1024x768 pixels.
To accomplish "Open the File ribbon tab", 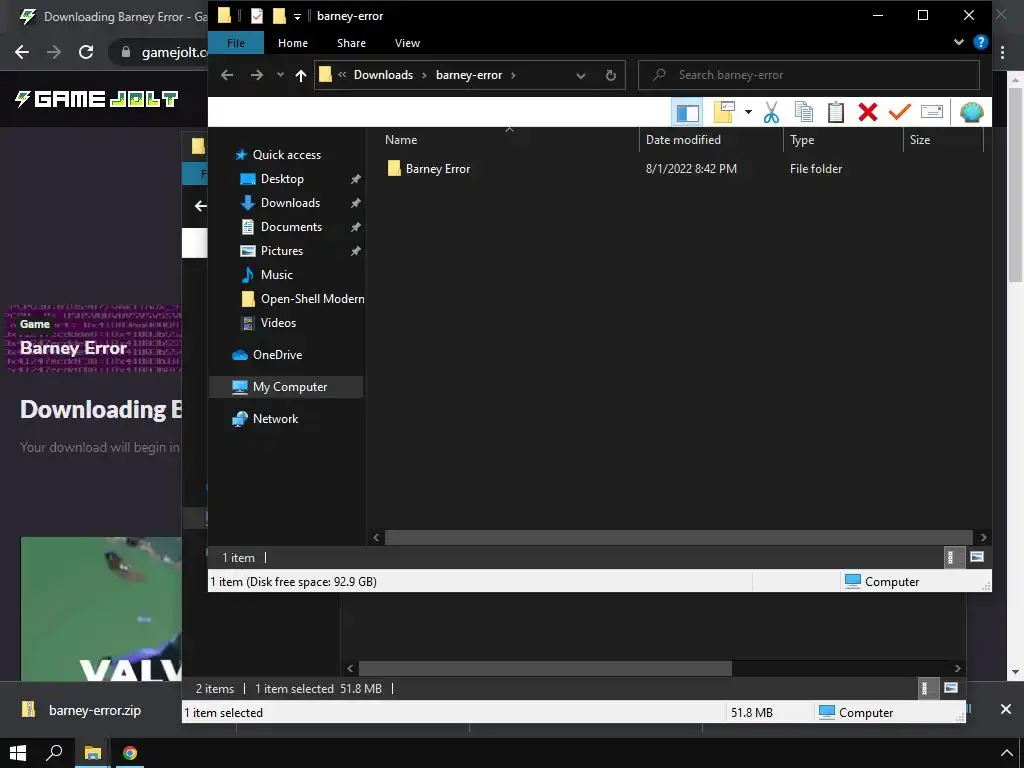I will click(x=236, y=43).
